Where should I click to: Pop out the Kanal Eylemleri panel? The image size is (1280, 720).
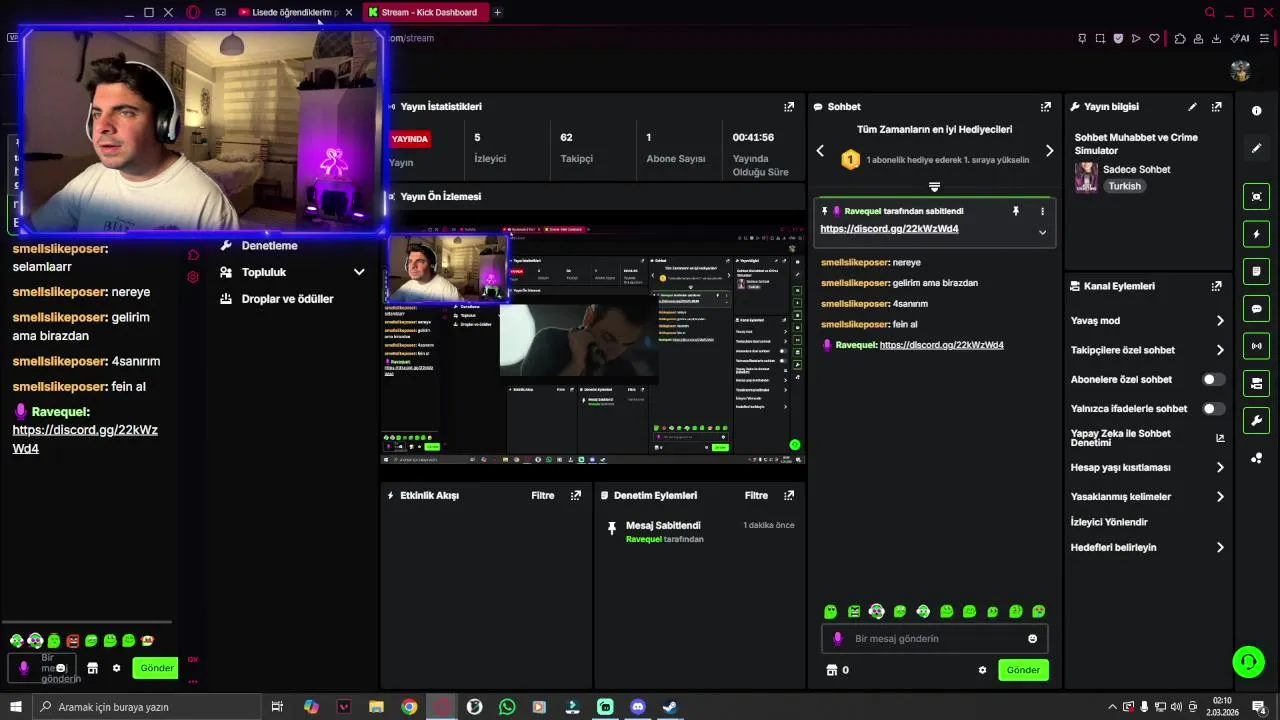tap(1217, 286)
